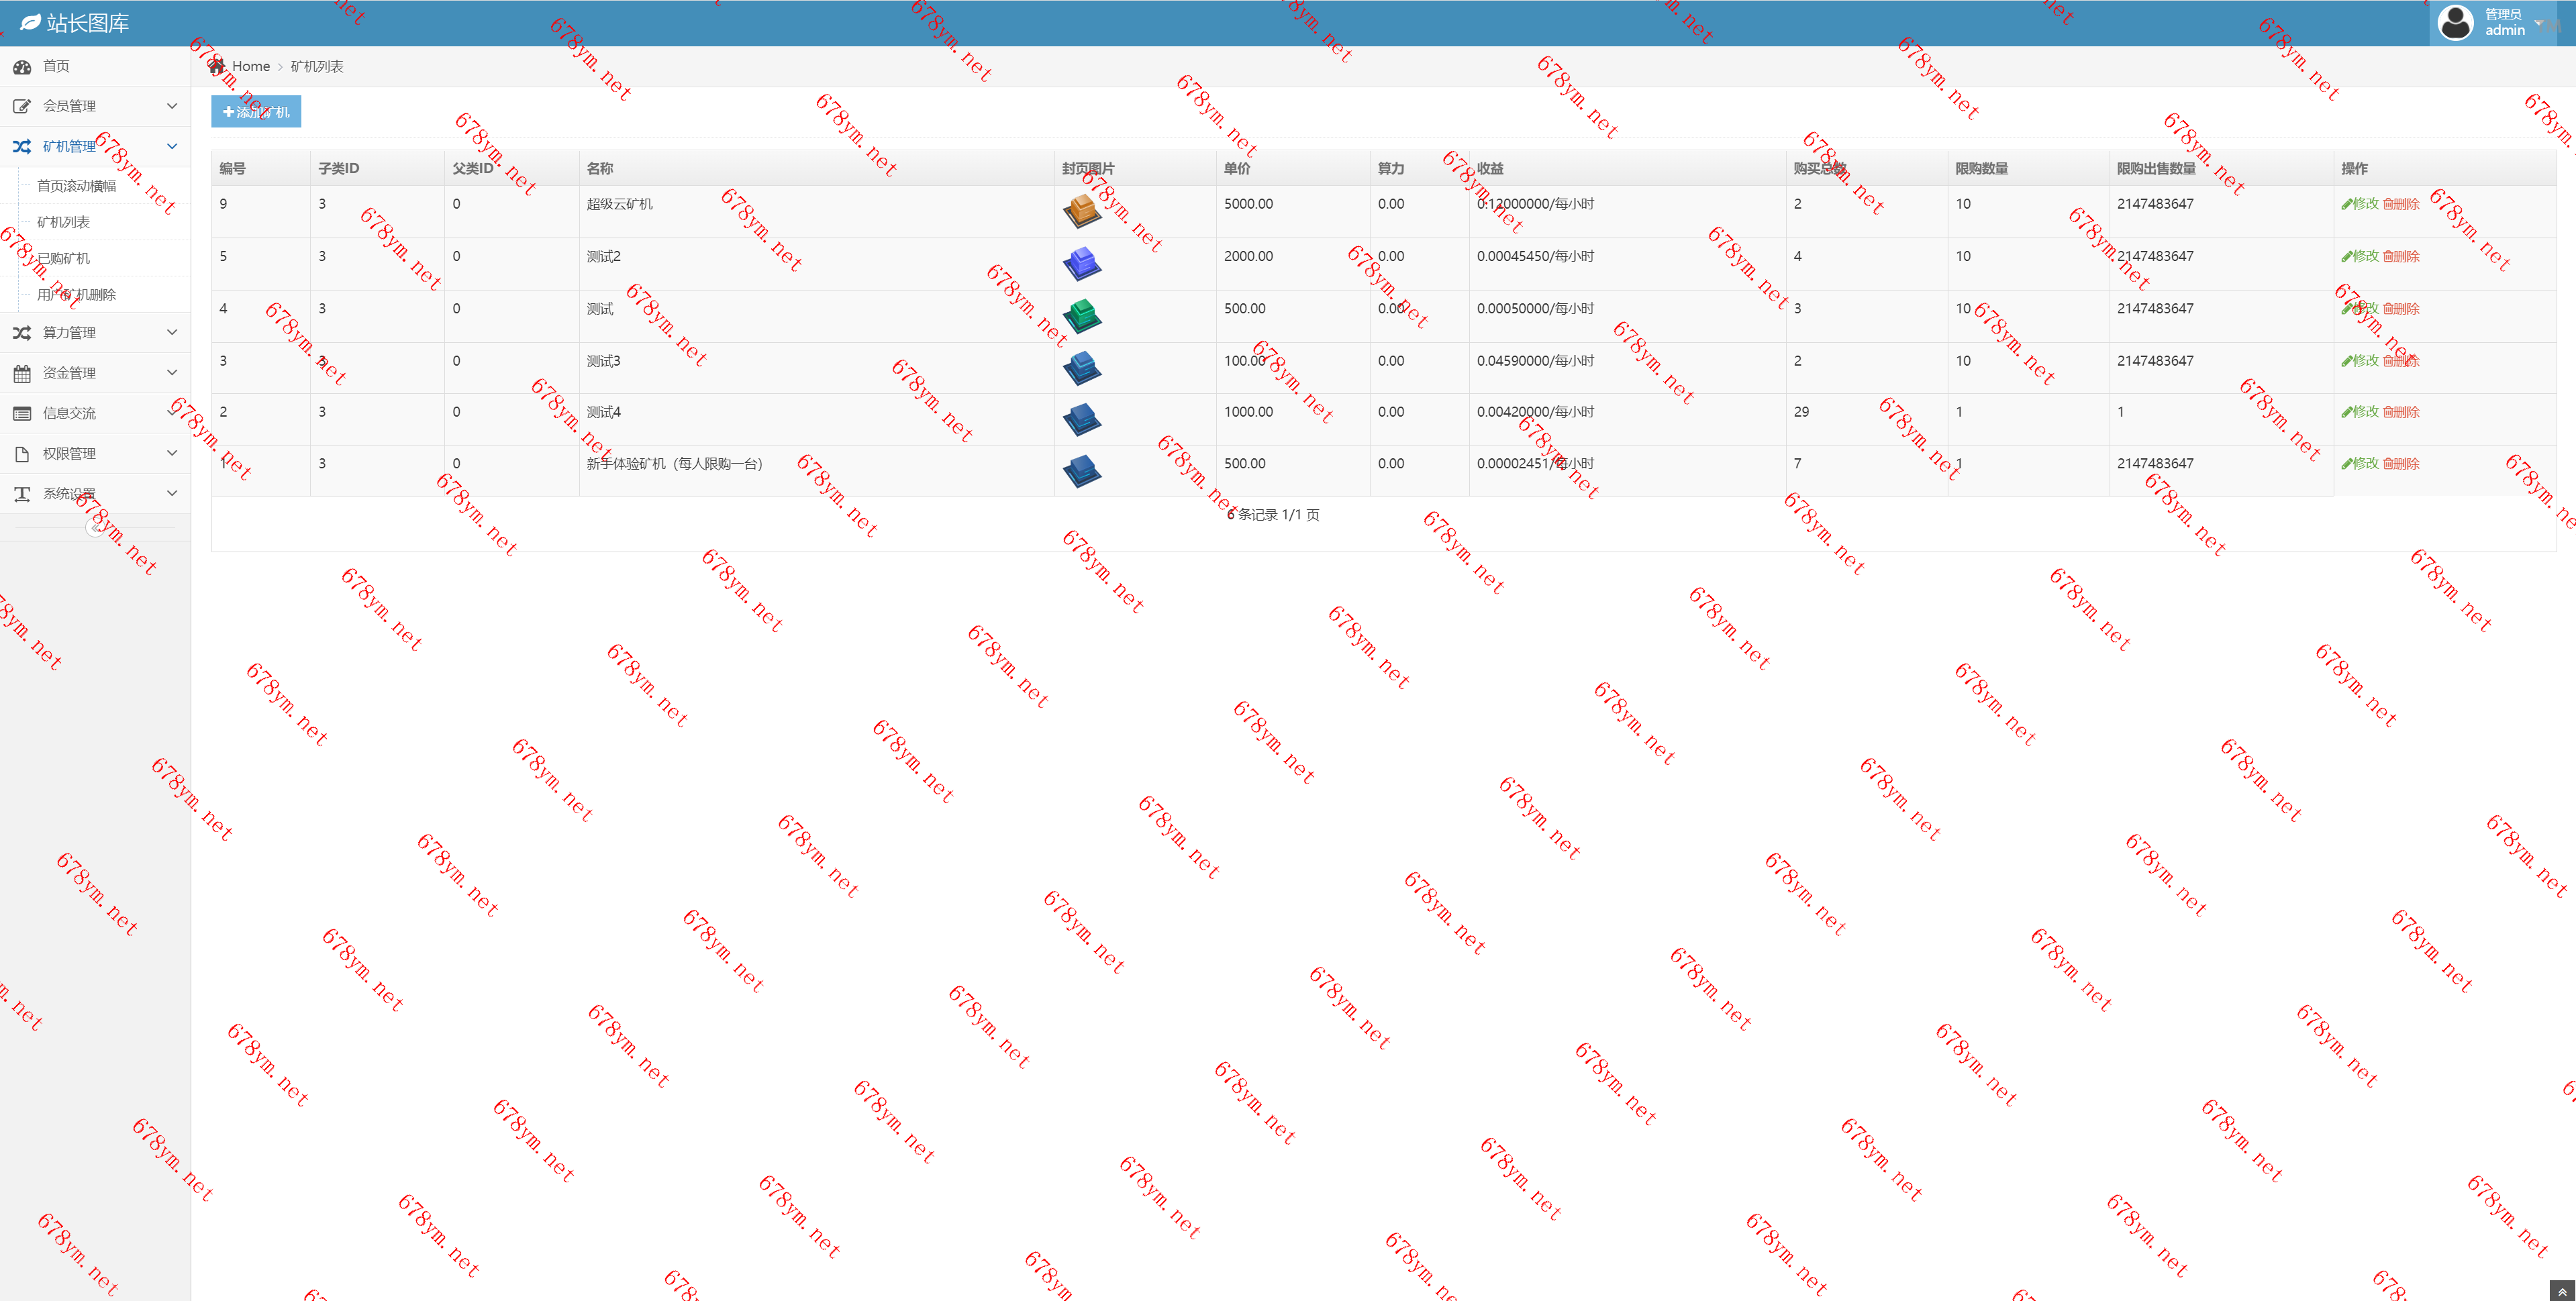Open 用户矿机删除 submenu entry

[76, 294]
